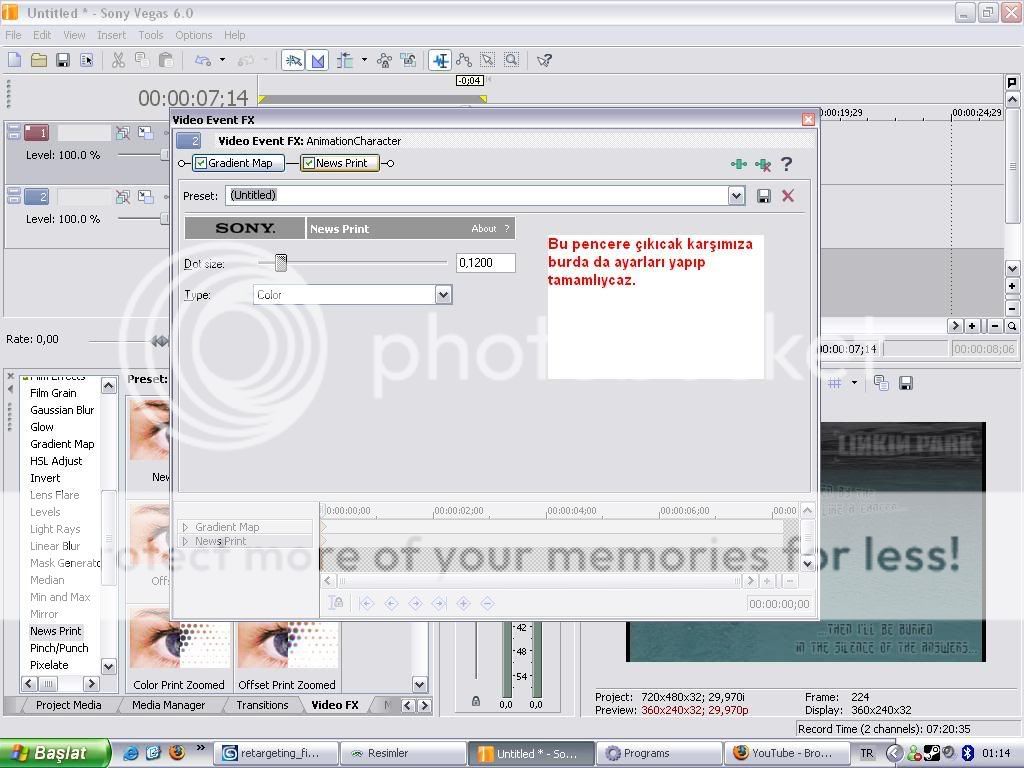This screenshot has width=1024, height=768.
Task: Open the Resimler taskbar item
Action: coord(402,754)
